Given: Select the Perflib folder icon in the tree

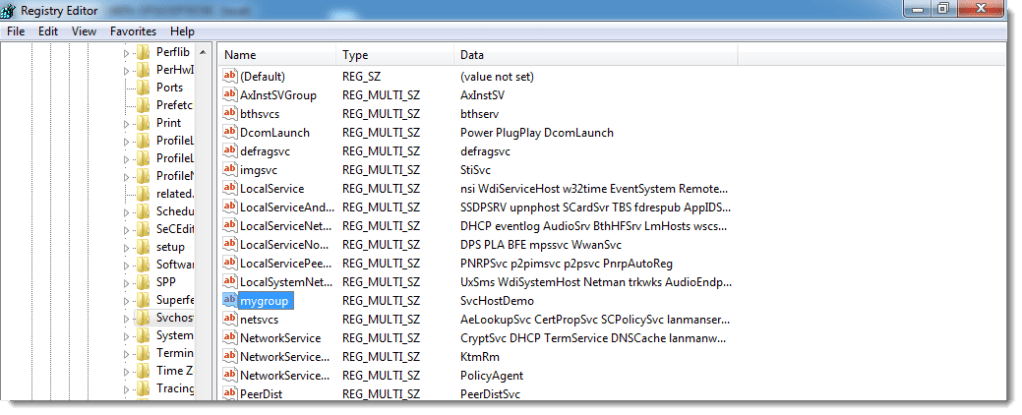Looking at the screenshot, I should point(143,52).
